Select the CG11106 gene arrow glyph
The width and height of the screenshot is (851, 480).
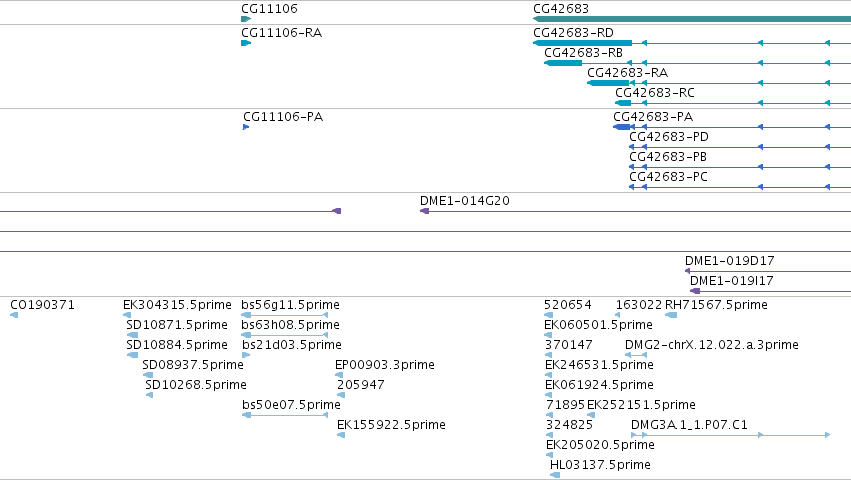pyautogui.click(x=246, y=19)
